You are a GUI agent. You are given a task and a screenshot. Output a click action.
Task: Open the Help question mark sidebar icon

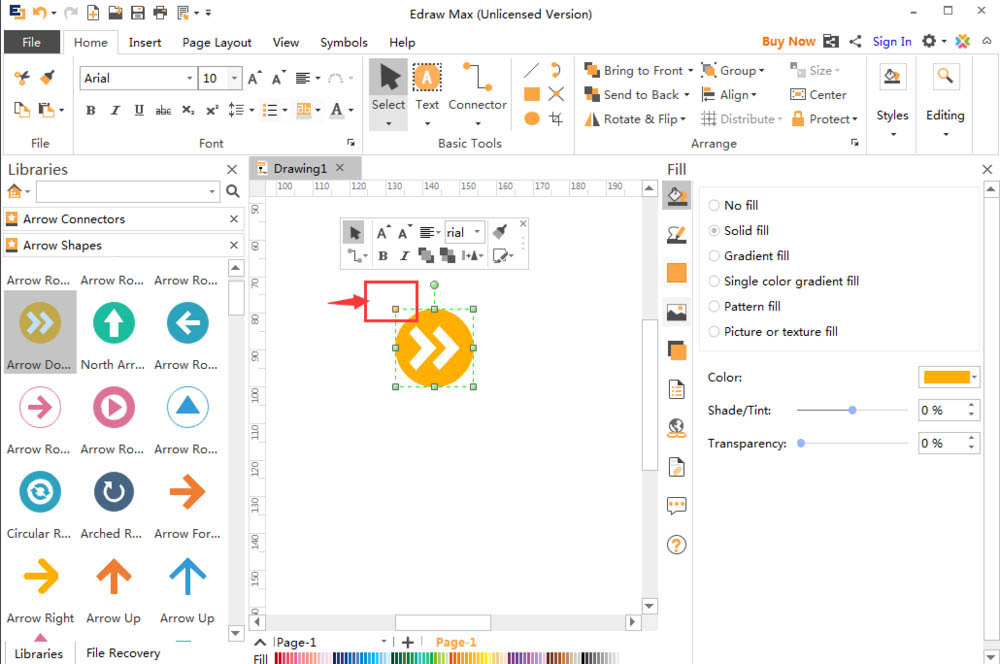[x=676, y=545]
